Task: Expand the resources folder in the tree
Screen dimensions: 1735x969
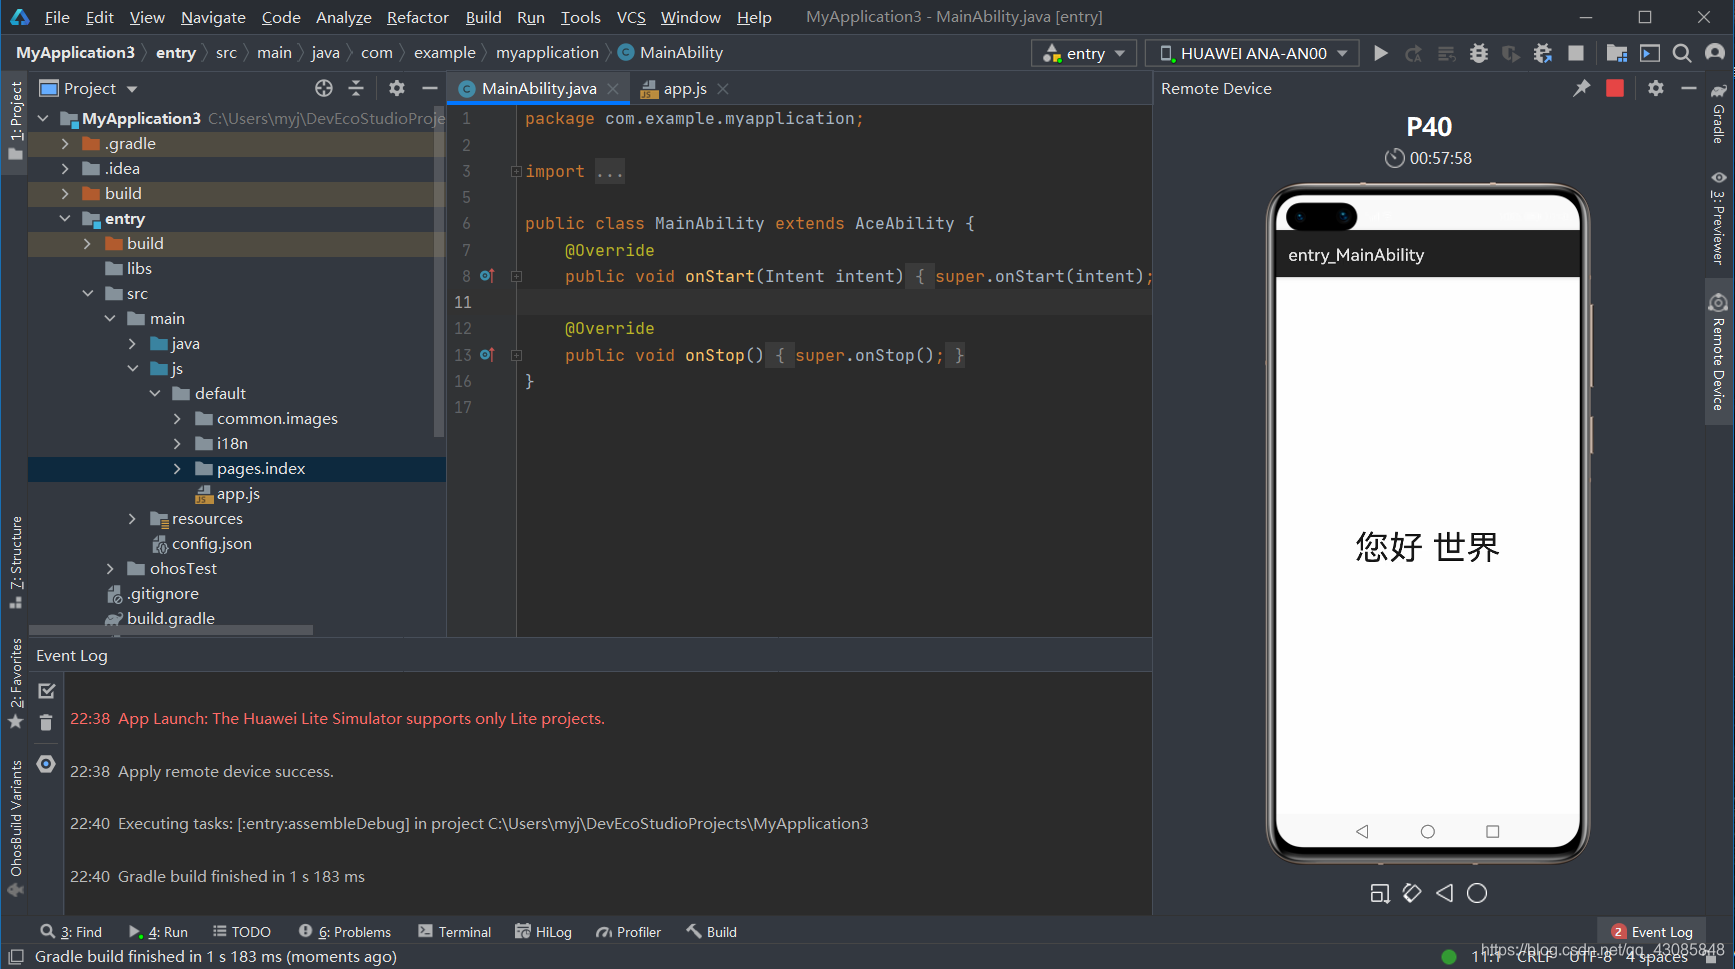Action: [132, 519]
